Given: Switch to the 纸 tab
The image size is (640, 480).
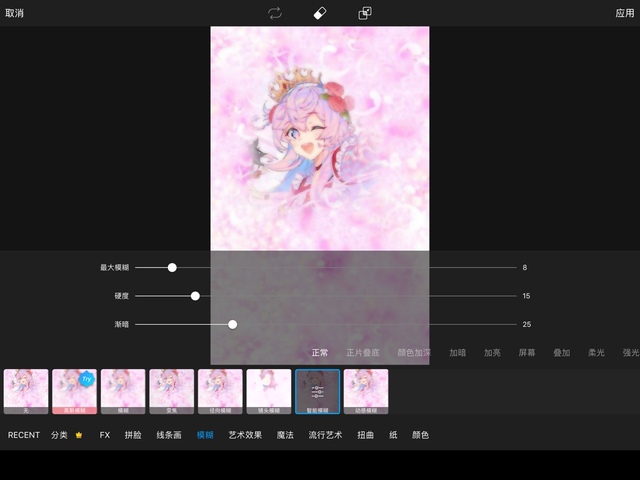Looking at the screenshot, I should pos(393,435).
